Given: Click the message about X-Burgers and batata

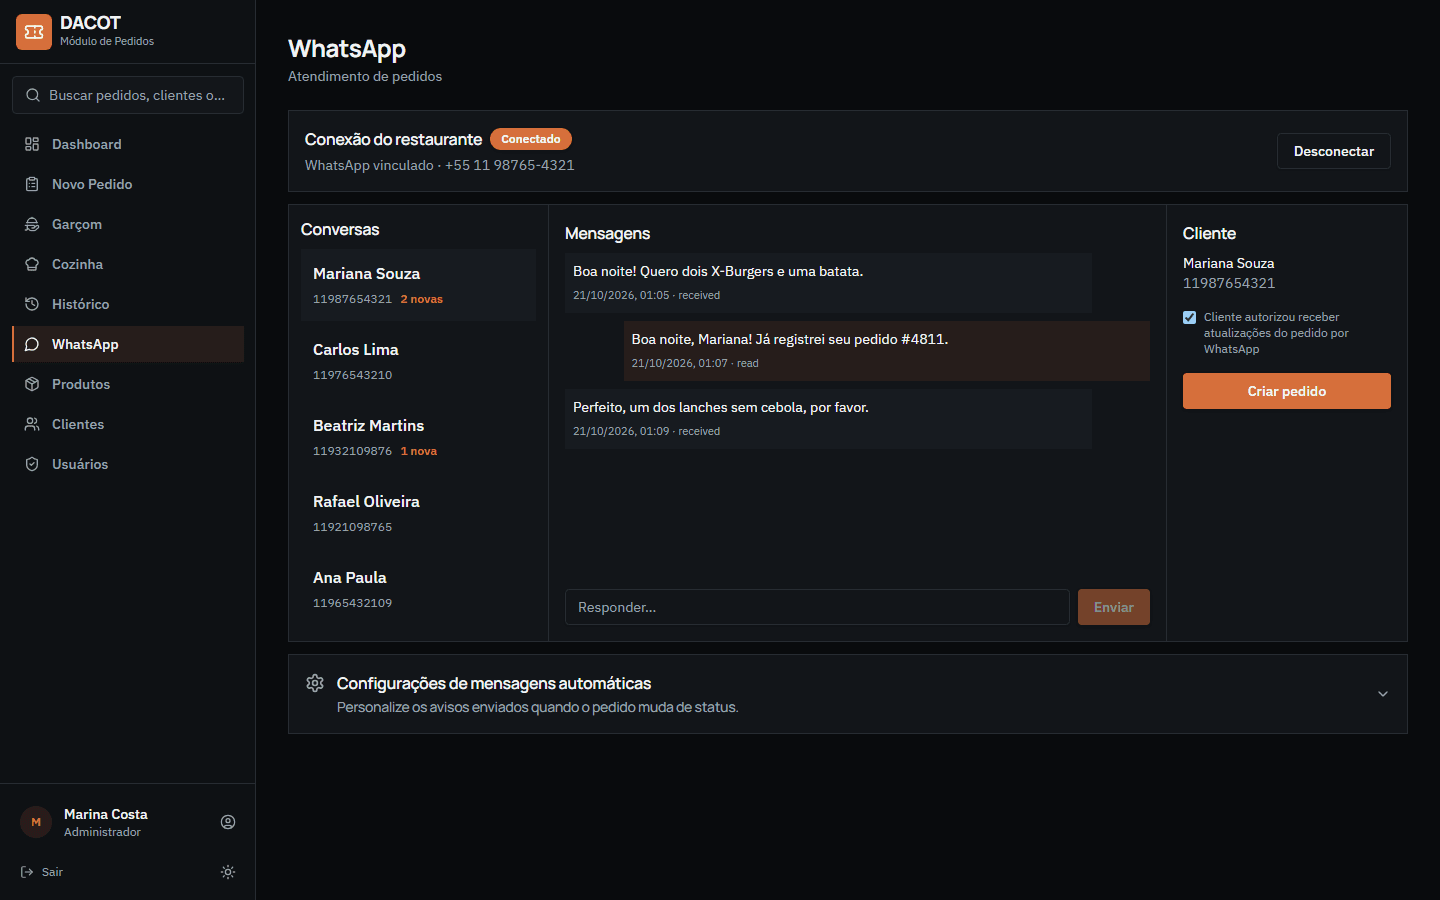Looking at the screenshot, I should click(x=828, y=283).
